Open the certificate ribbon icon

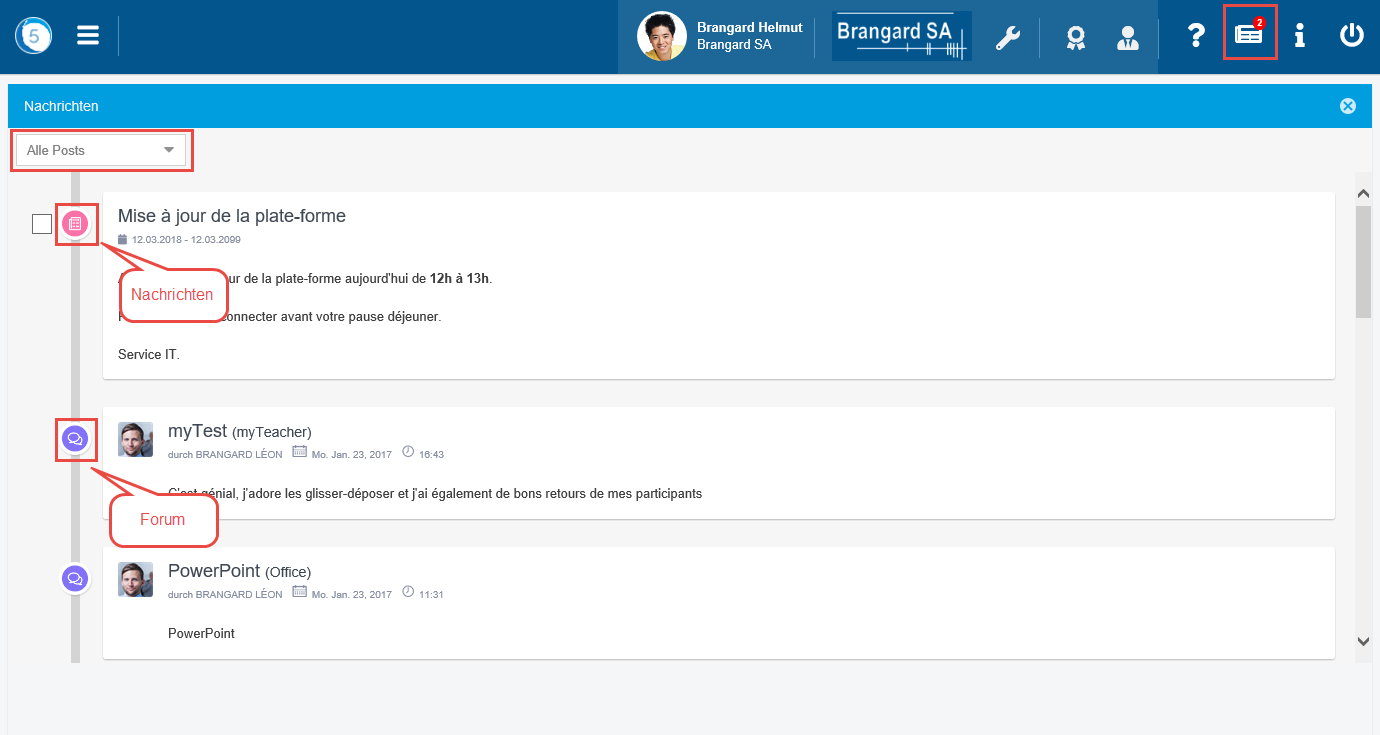click(1075, 37)
